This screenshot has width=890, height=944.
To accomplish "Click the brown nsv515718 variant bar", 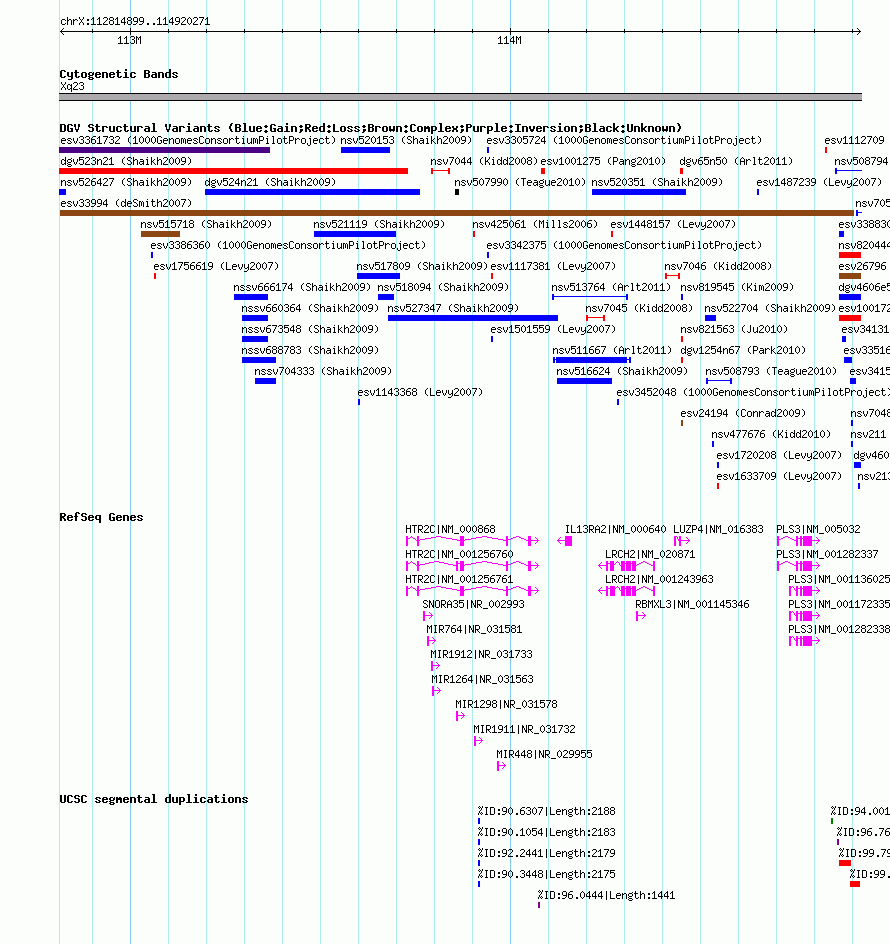I will (x=160, y=234).
